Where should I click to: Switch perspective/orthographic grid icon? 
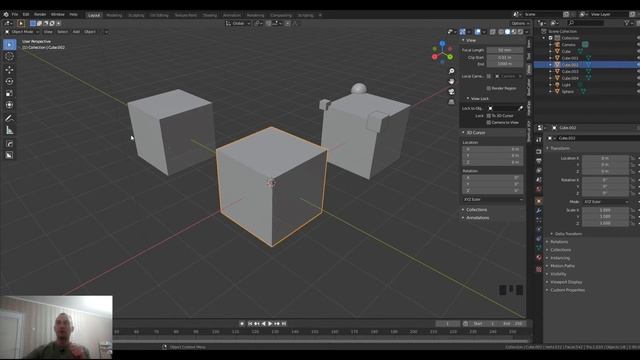pos(451,102)
